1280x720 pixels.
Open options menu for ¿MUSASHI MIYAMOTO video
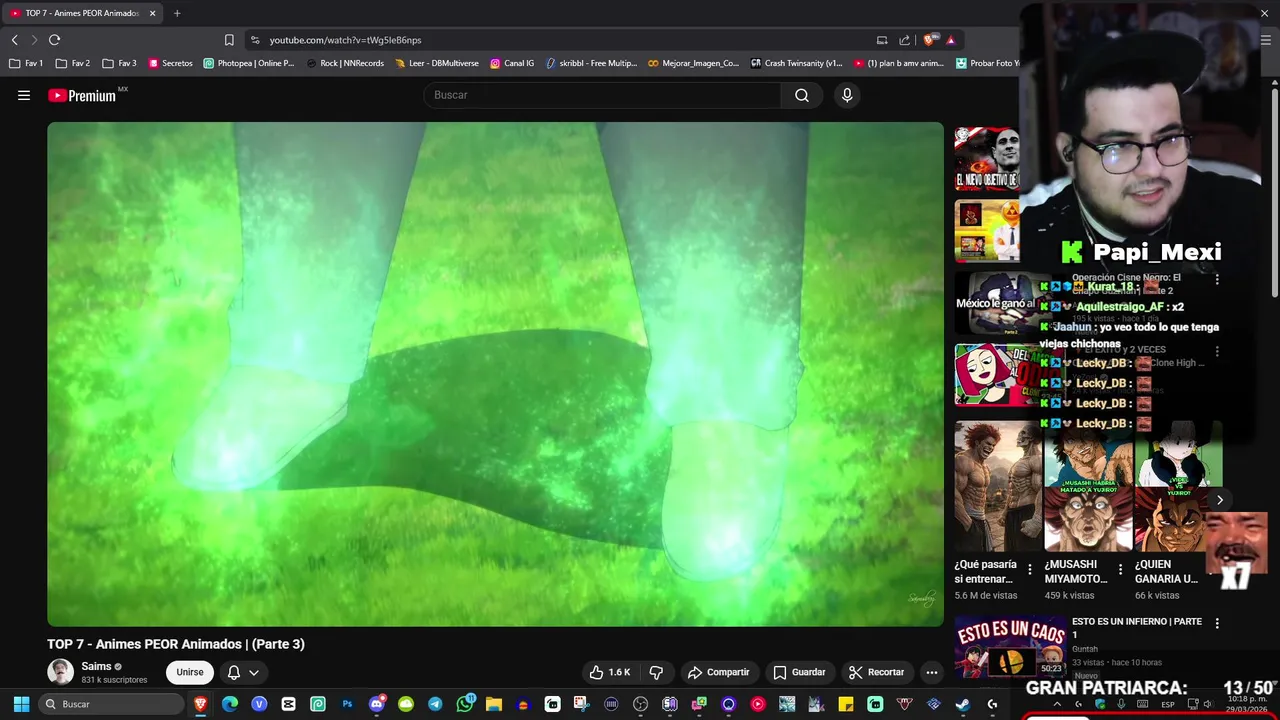click(1120, 570)
